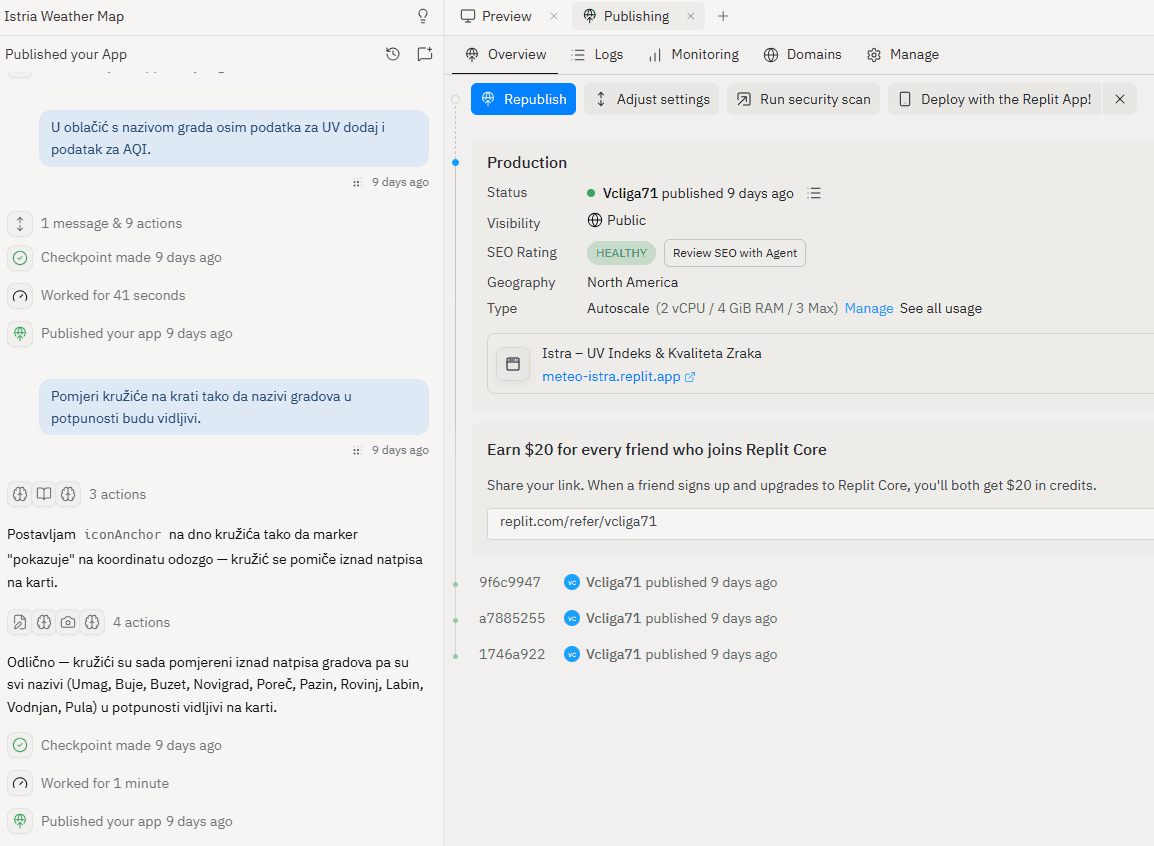Click the lightbulb icon beside Istria Weather Map

coord(423,16)
